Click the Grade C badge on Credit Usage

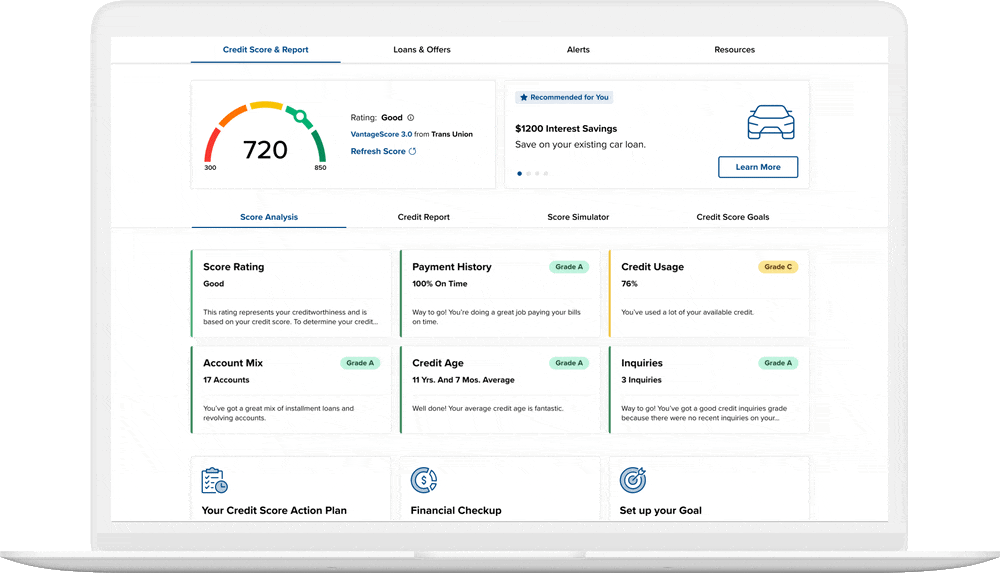tap(778, 267)
